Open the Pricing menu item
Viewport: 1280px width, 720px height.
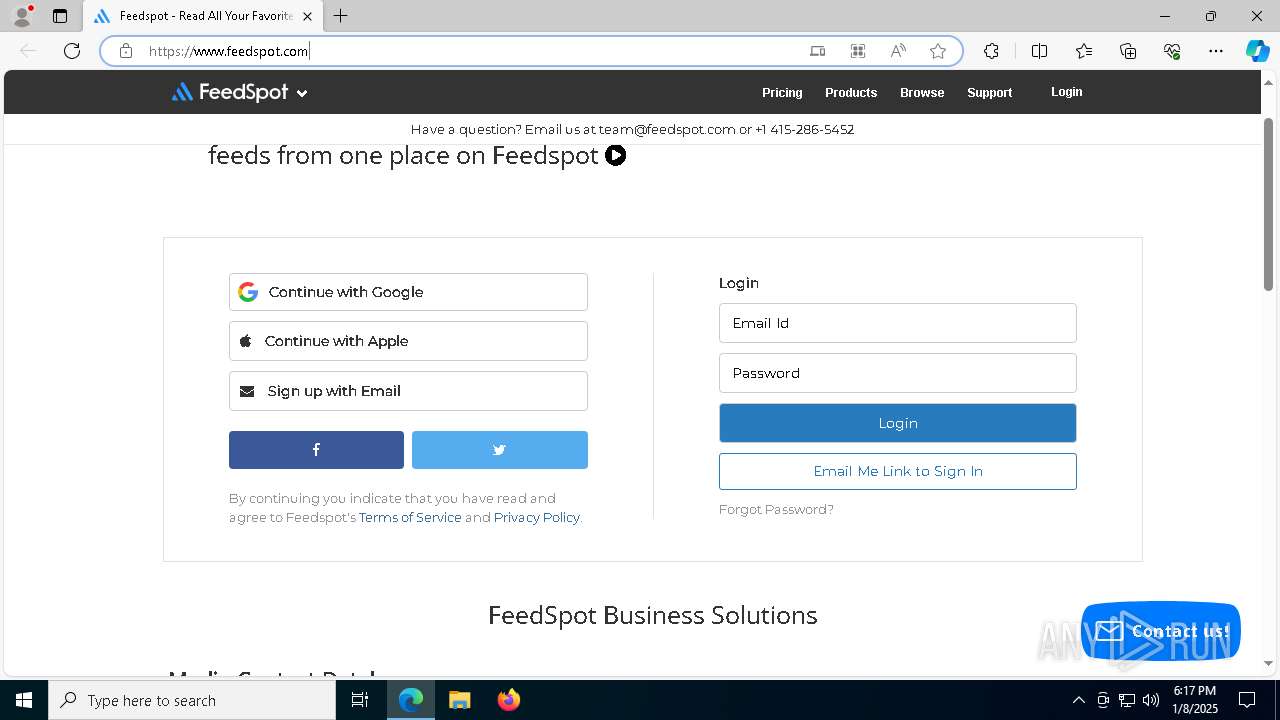[x=782, y=92]
